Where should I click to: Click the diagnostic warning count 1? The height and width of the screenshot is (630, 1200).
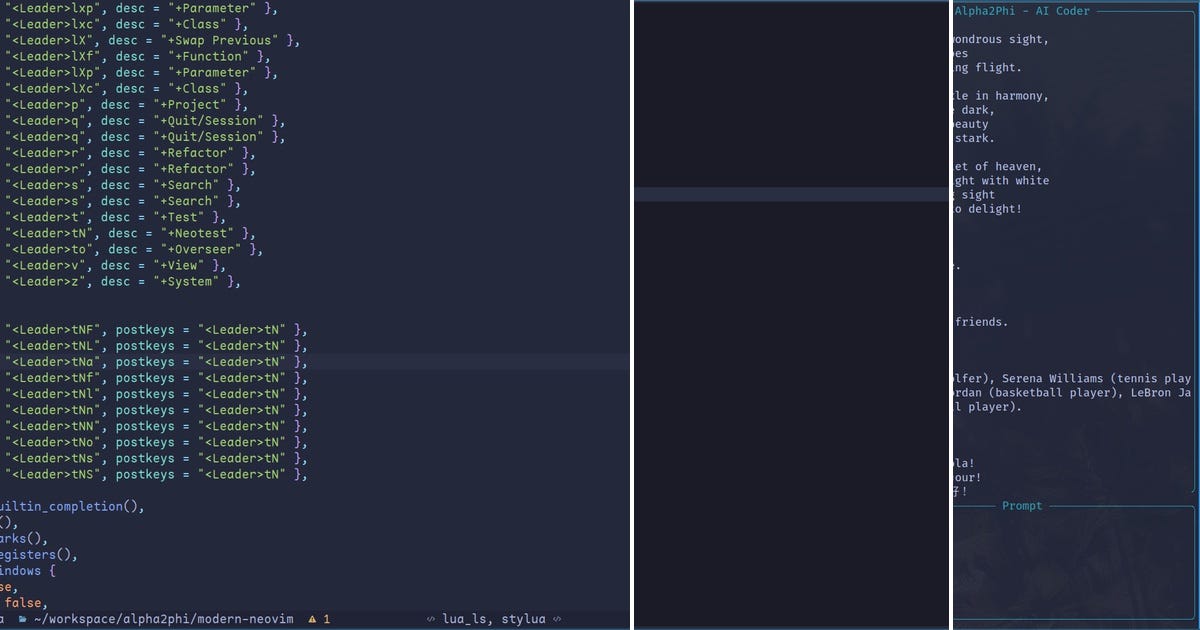327,619
